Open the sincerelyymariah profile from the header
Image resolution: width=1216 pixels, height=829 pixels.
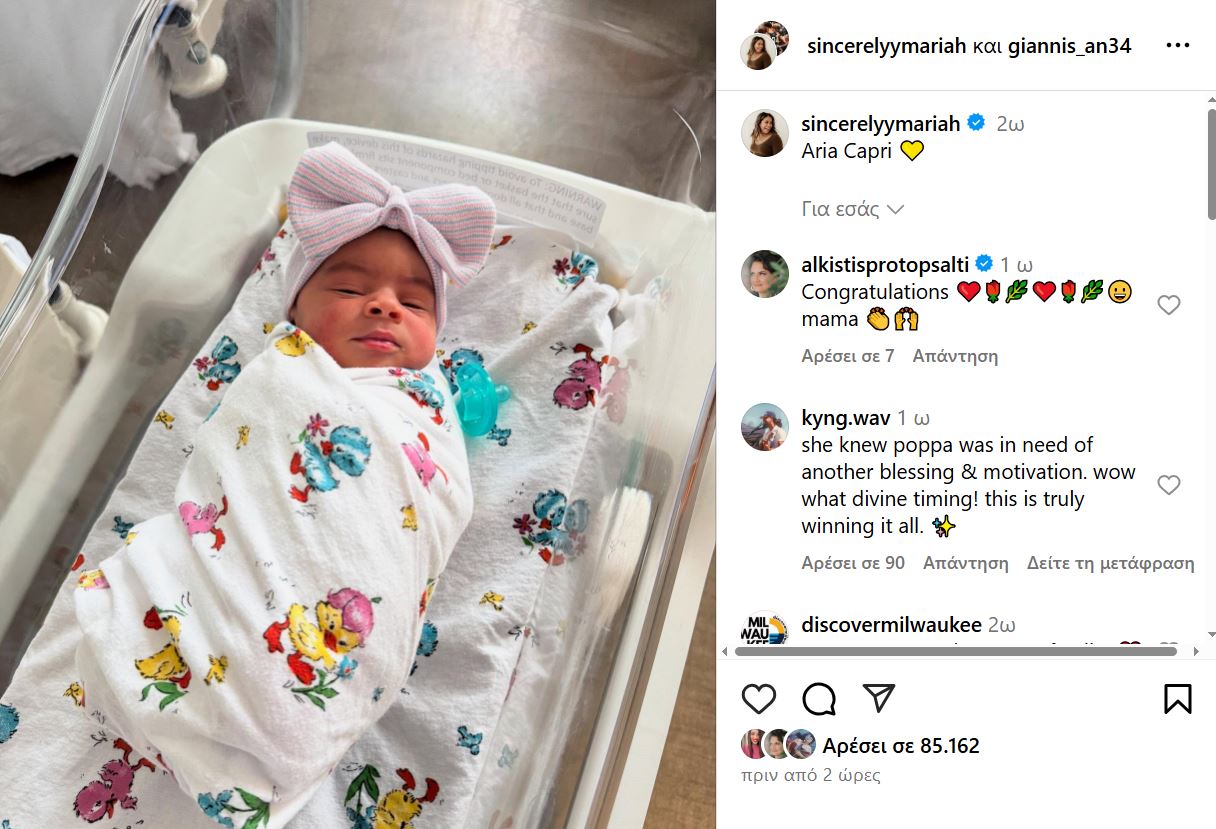[x=884, y=46]
